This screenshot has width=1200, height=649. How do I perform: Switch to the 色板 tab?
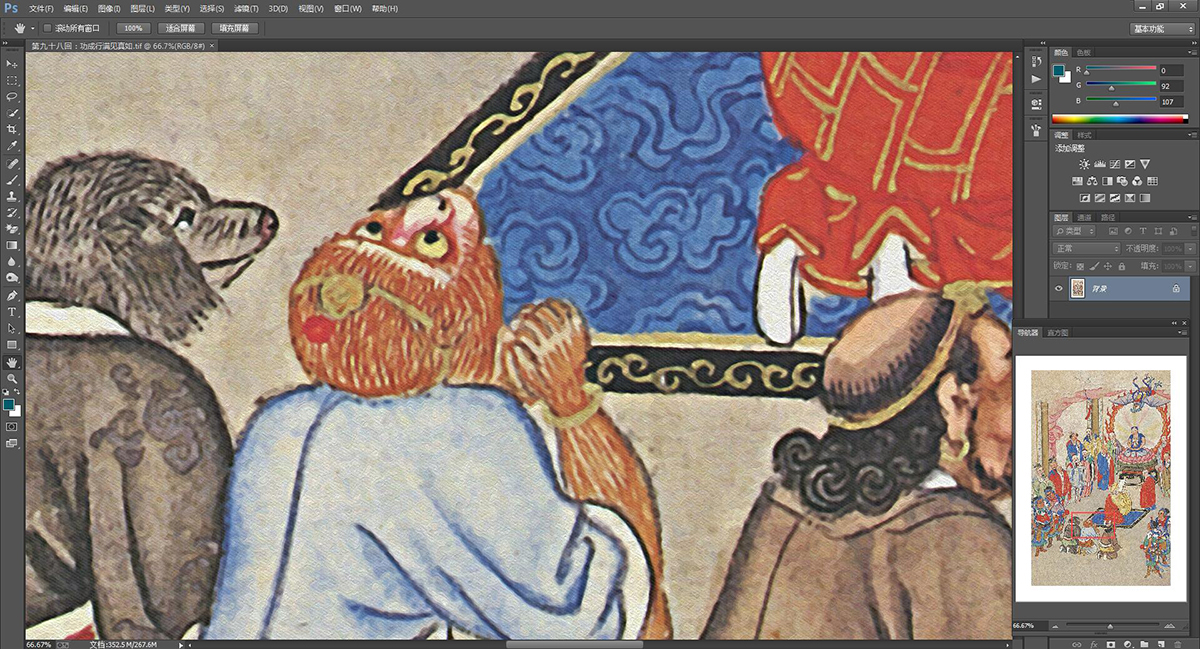[x=1084, y=52]
